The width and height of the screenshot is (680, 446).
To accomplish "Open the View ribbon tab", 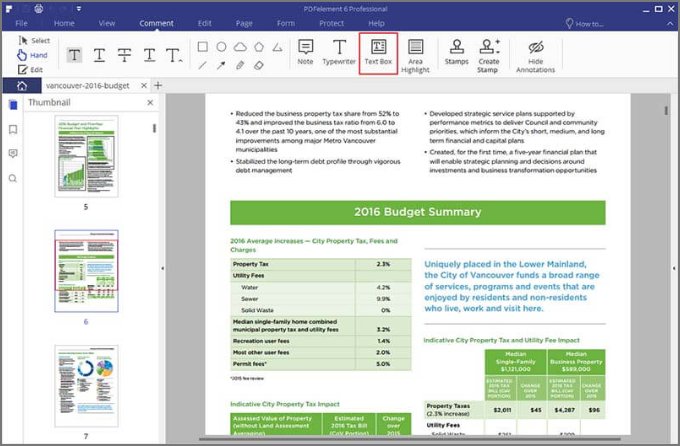I will point(107,23).
